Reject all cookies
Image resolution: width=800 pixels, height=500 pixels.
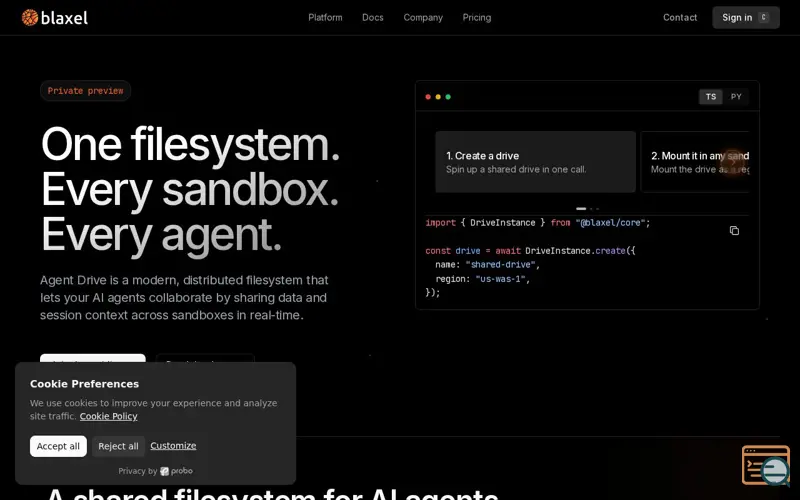[118, 446]
